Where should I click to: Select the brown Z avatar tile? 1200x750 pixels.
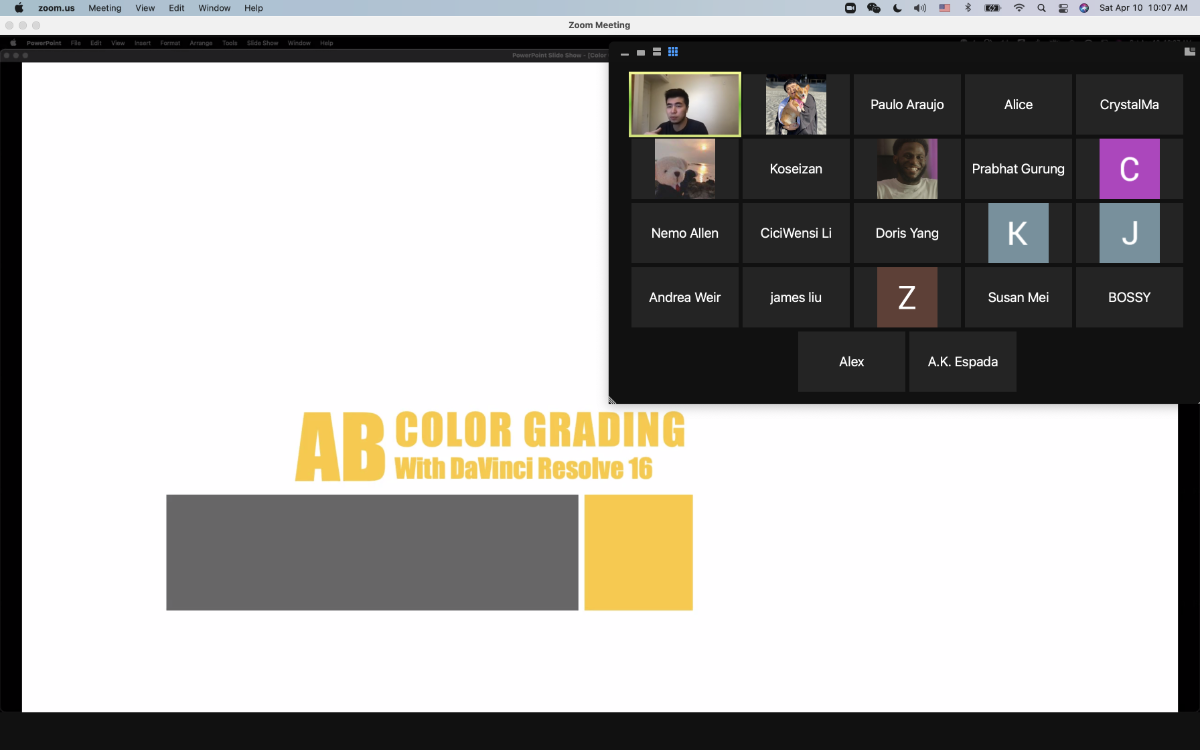907,297
